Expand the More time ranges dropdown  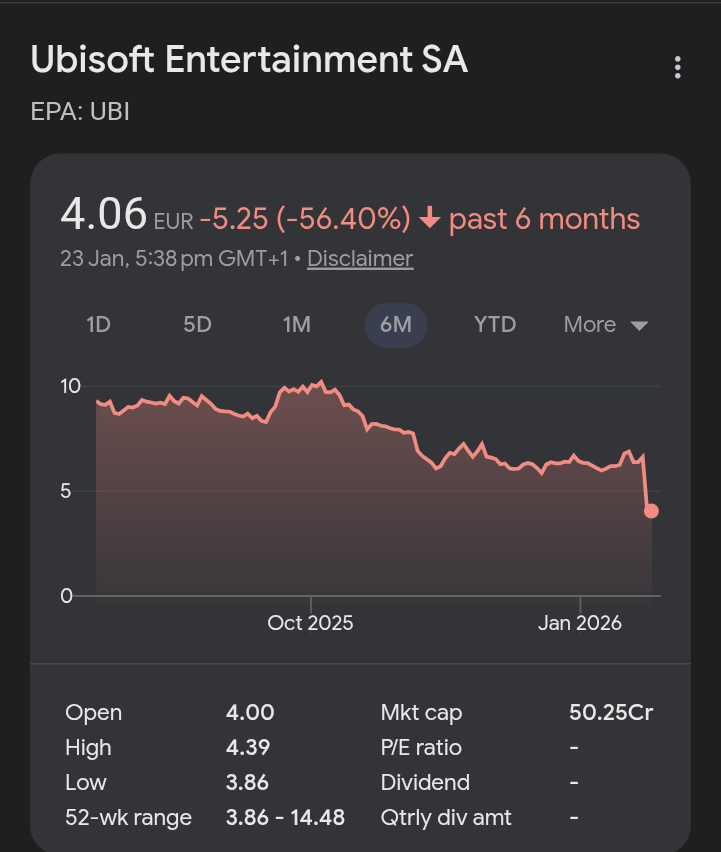tap(590, 325)
